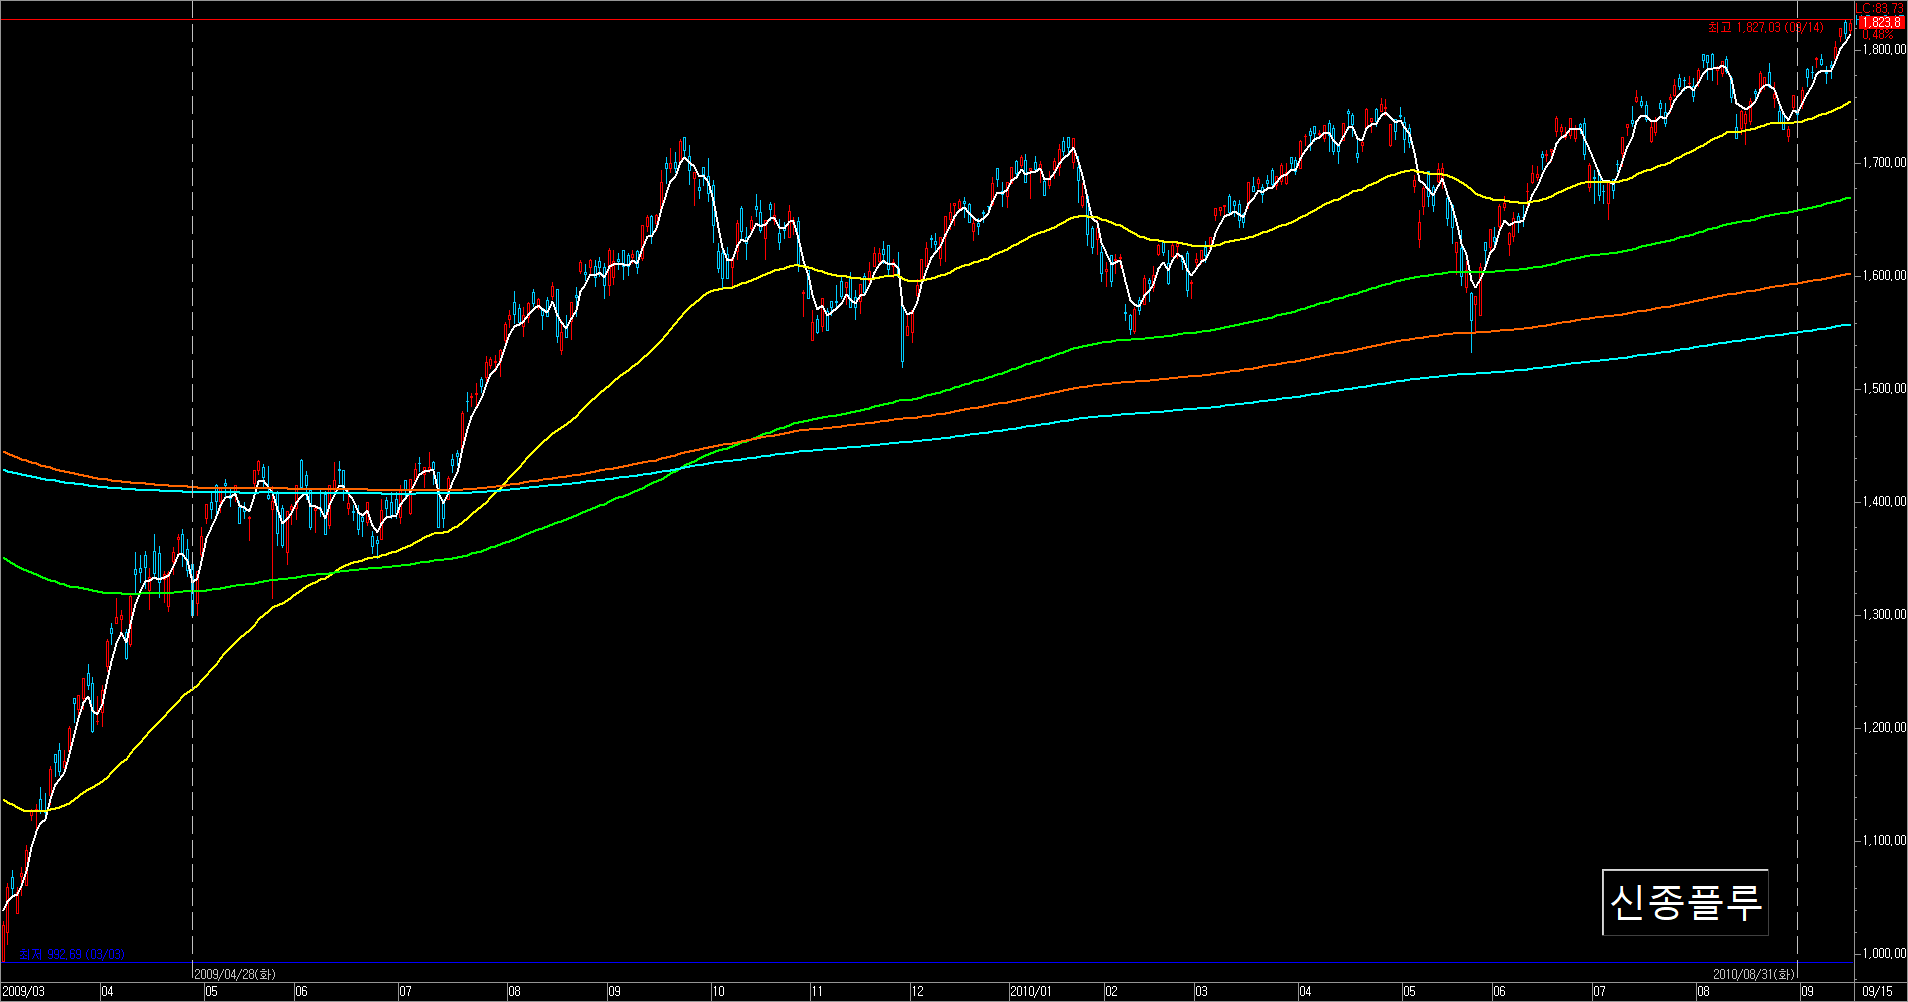Click the 최고 1,827.03 (09/14) high label
The height and width of the screenshot is (1002, 1908).
[1766, 28]
